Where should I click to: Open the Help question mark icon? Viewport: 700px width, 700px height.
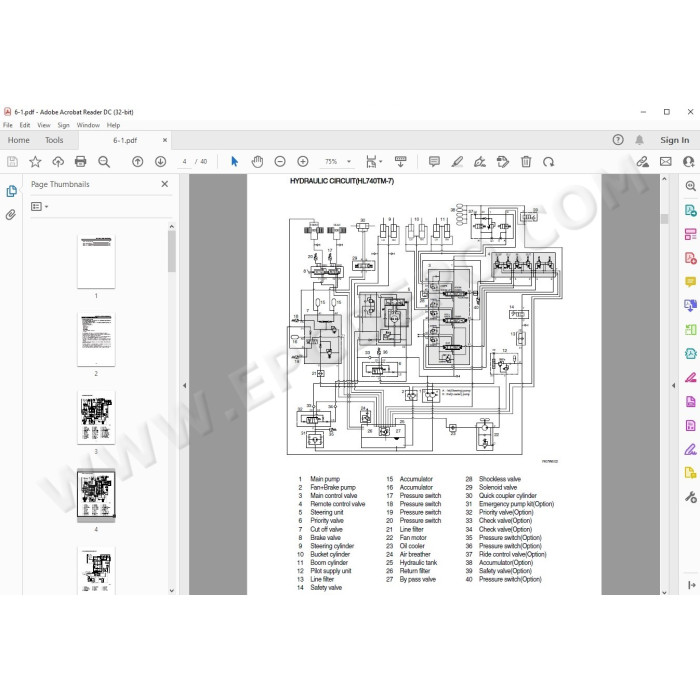coord(618,140)
